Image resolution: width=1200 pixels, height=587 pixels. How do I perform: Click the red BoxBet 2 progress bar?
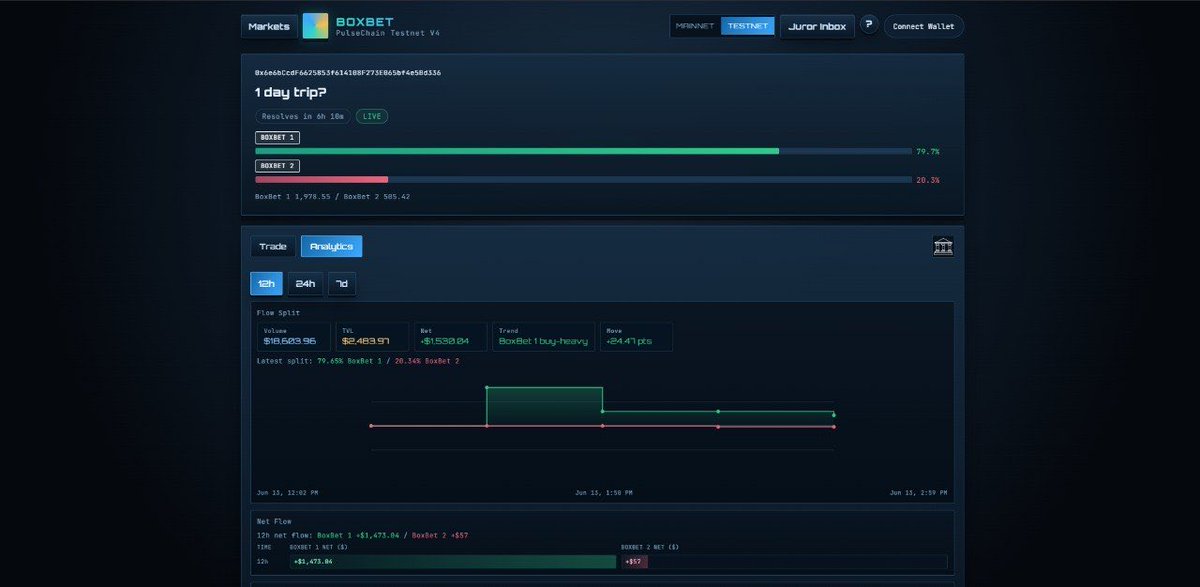(x=322, y=179)
